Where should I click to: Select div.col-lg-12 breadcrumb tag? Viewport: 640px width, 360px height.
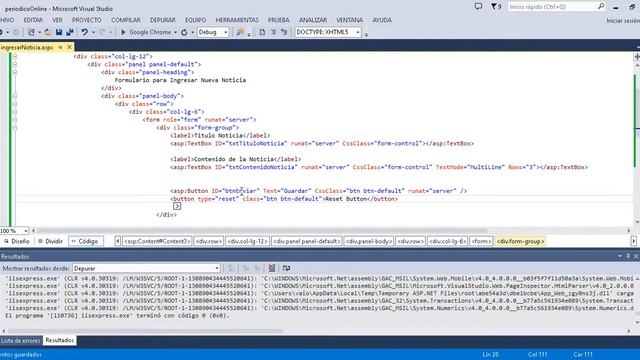point(247,241)
